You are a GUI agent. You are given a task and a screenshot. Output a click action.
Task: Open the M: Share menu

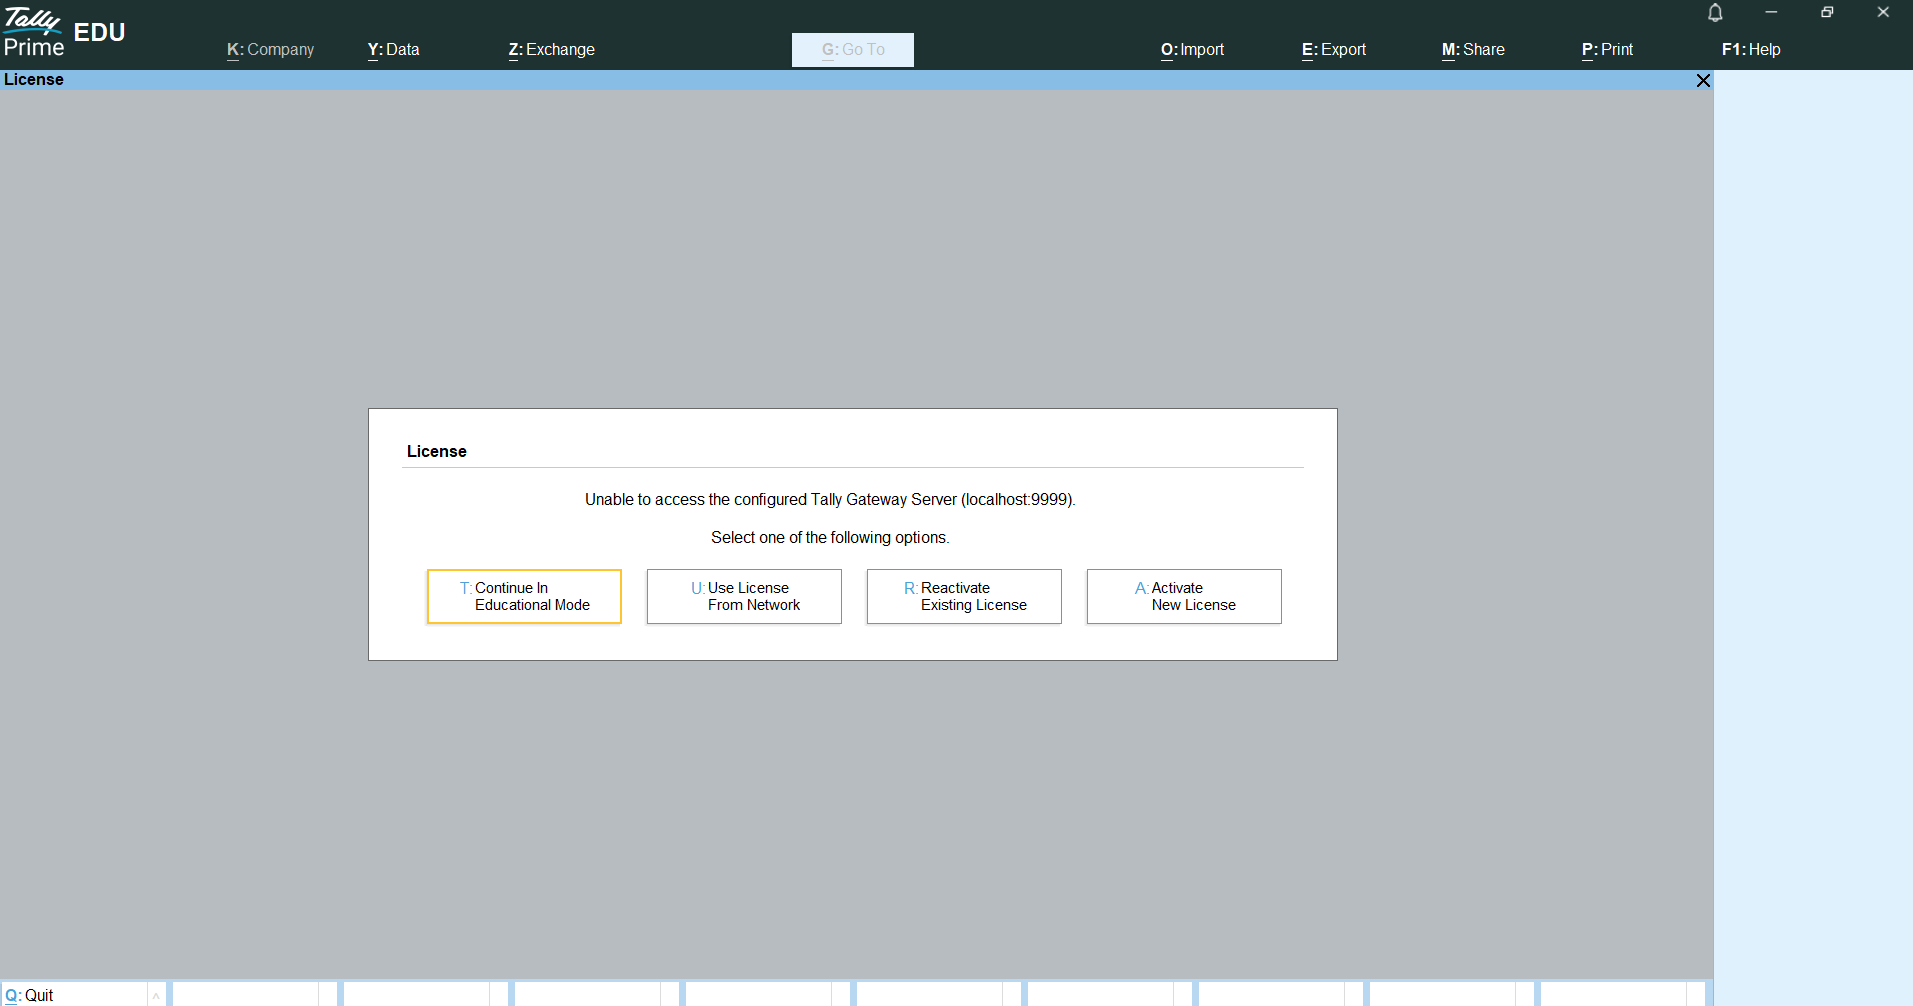coord(1473,50)
